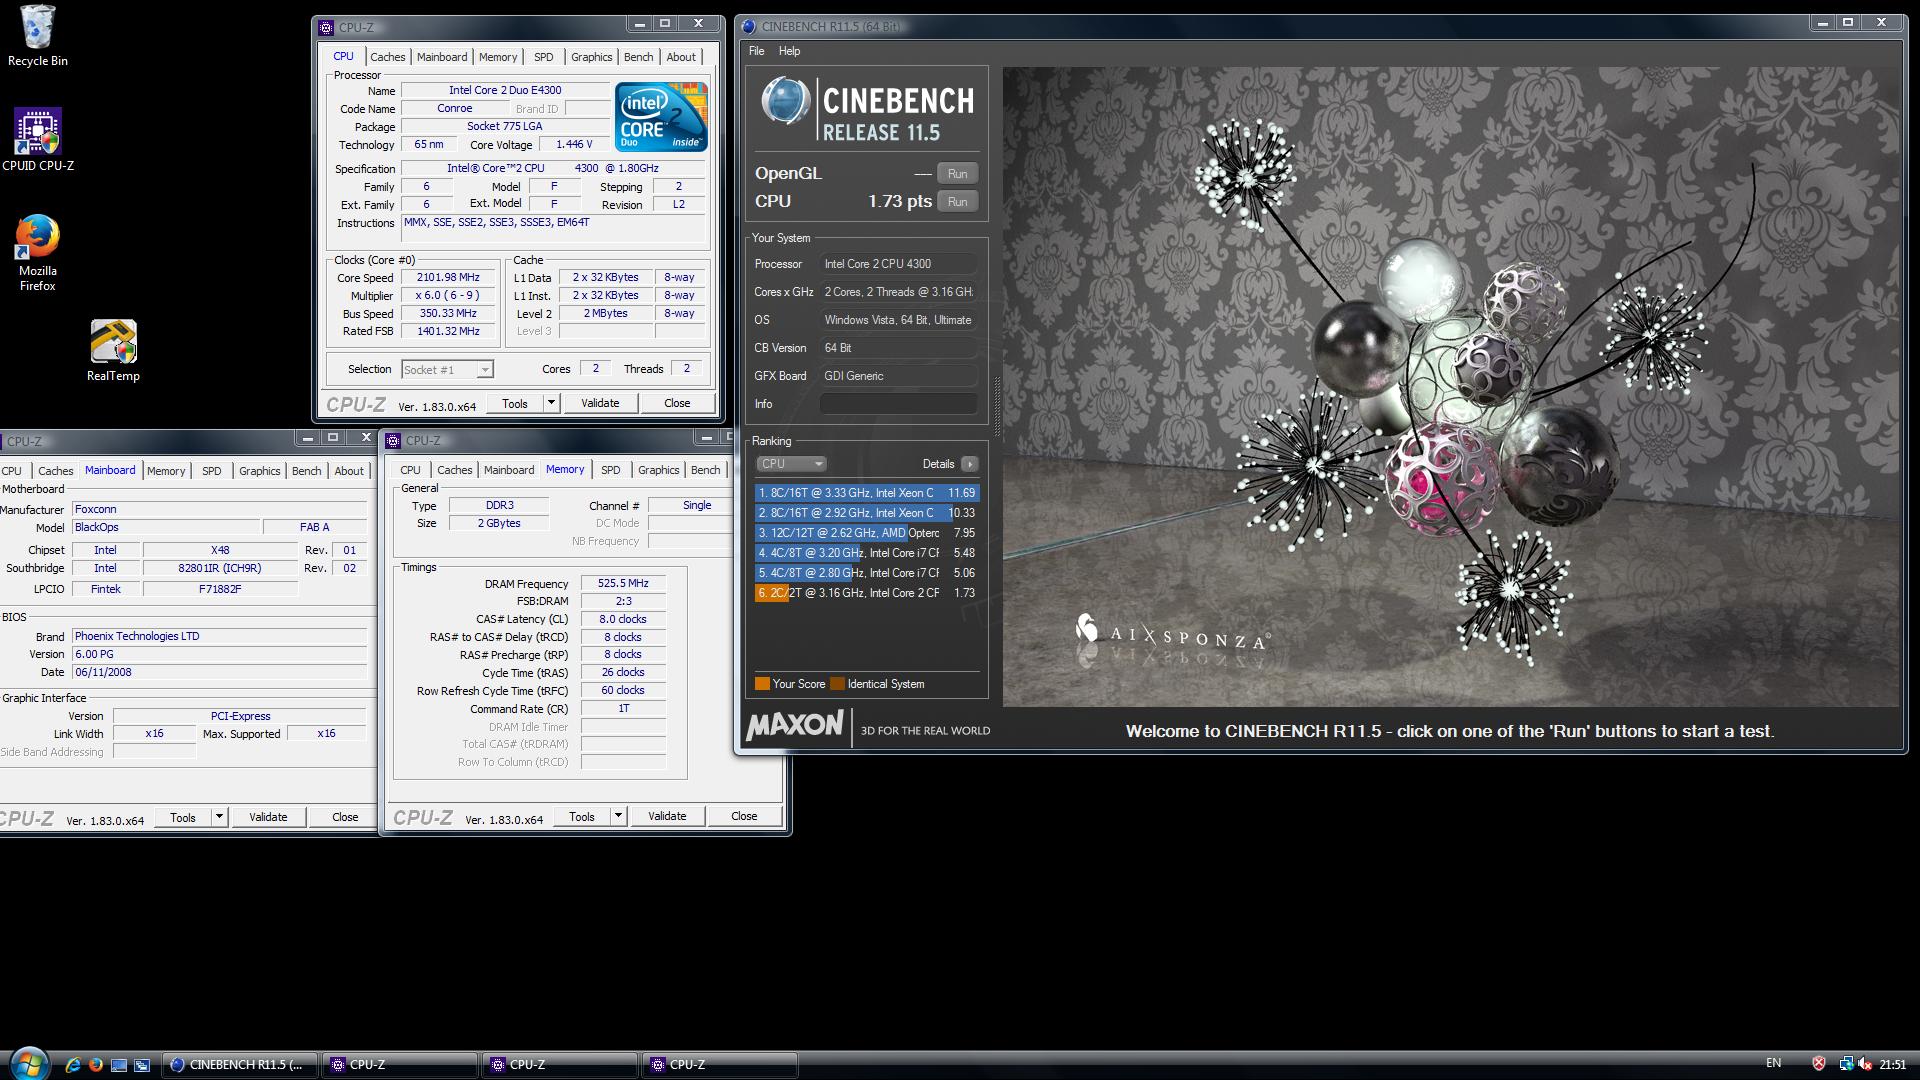The width and height of the screenshot is (1920, 1080).
Task: Click the Intel Core 2 Duo logo
Action: [662, 117]
